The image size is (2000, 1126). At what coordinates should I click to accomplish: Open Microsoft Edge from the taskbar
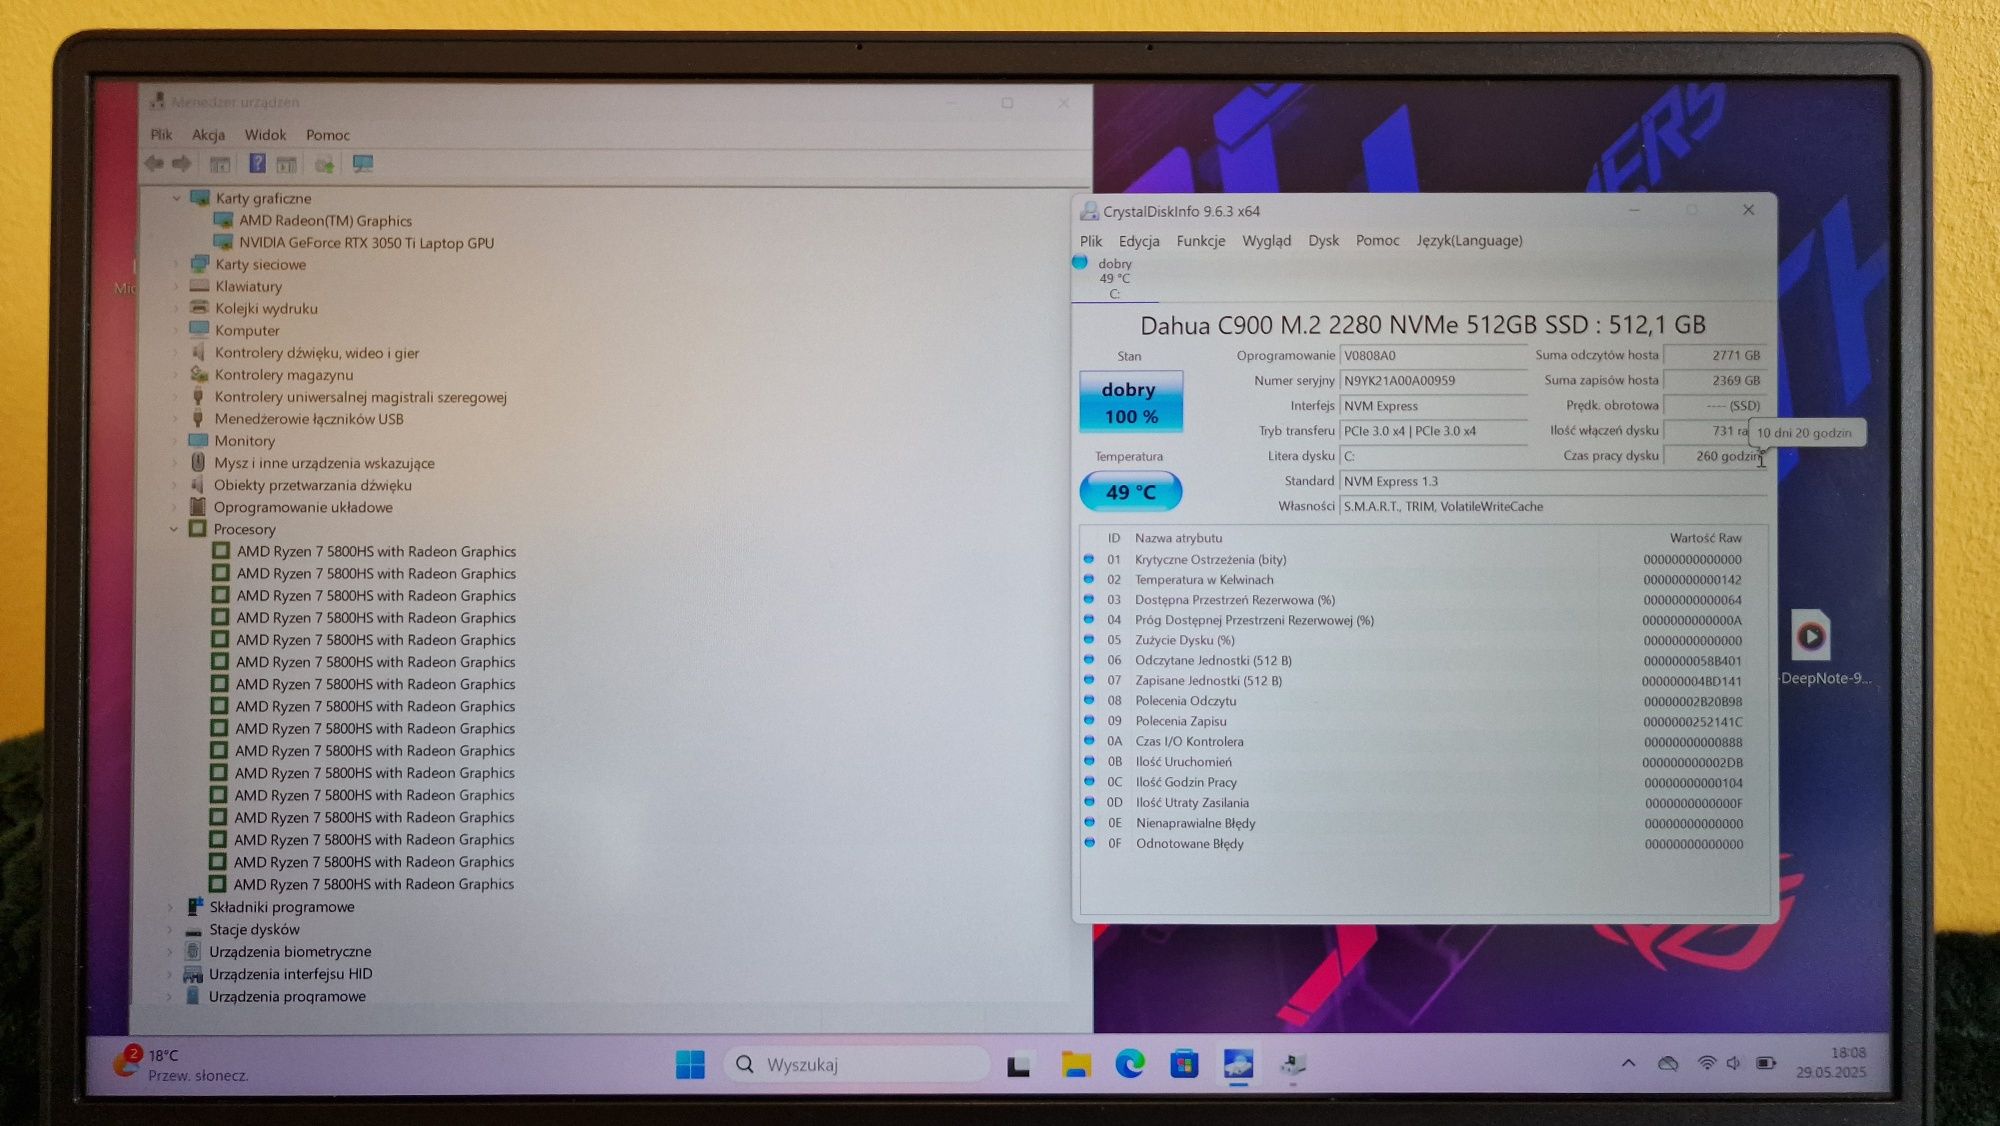[x=1130, y=1065]
